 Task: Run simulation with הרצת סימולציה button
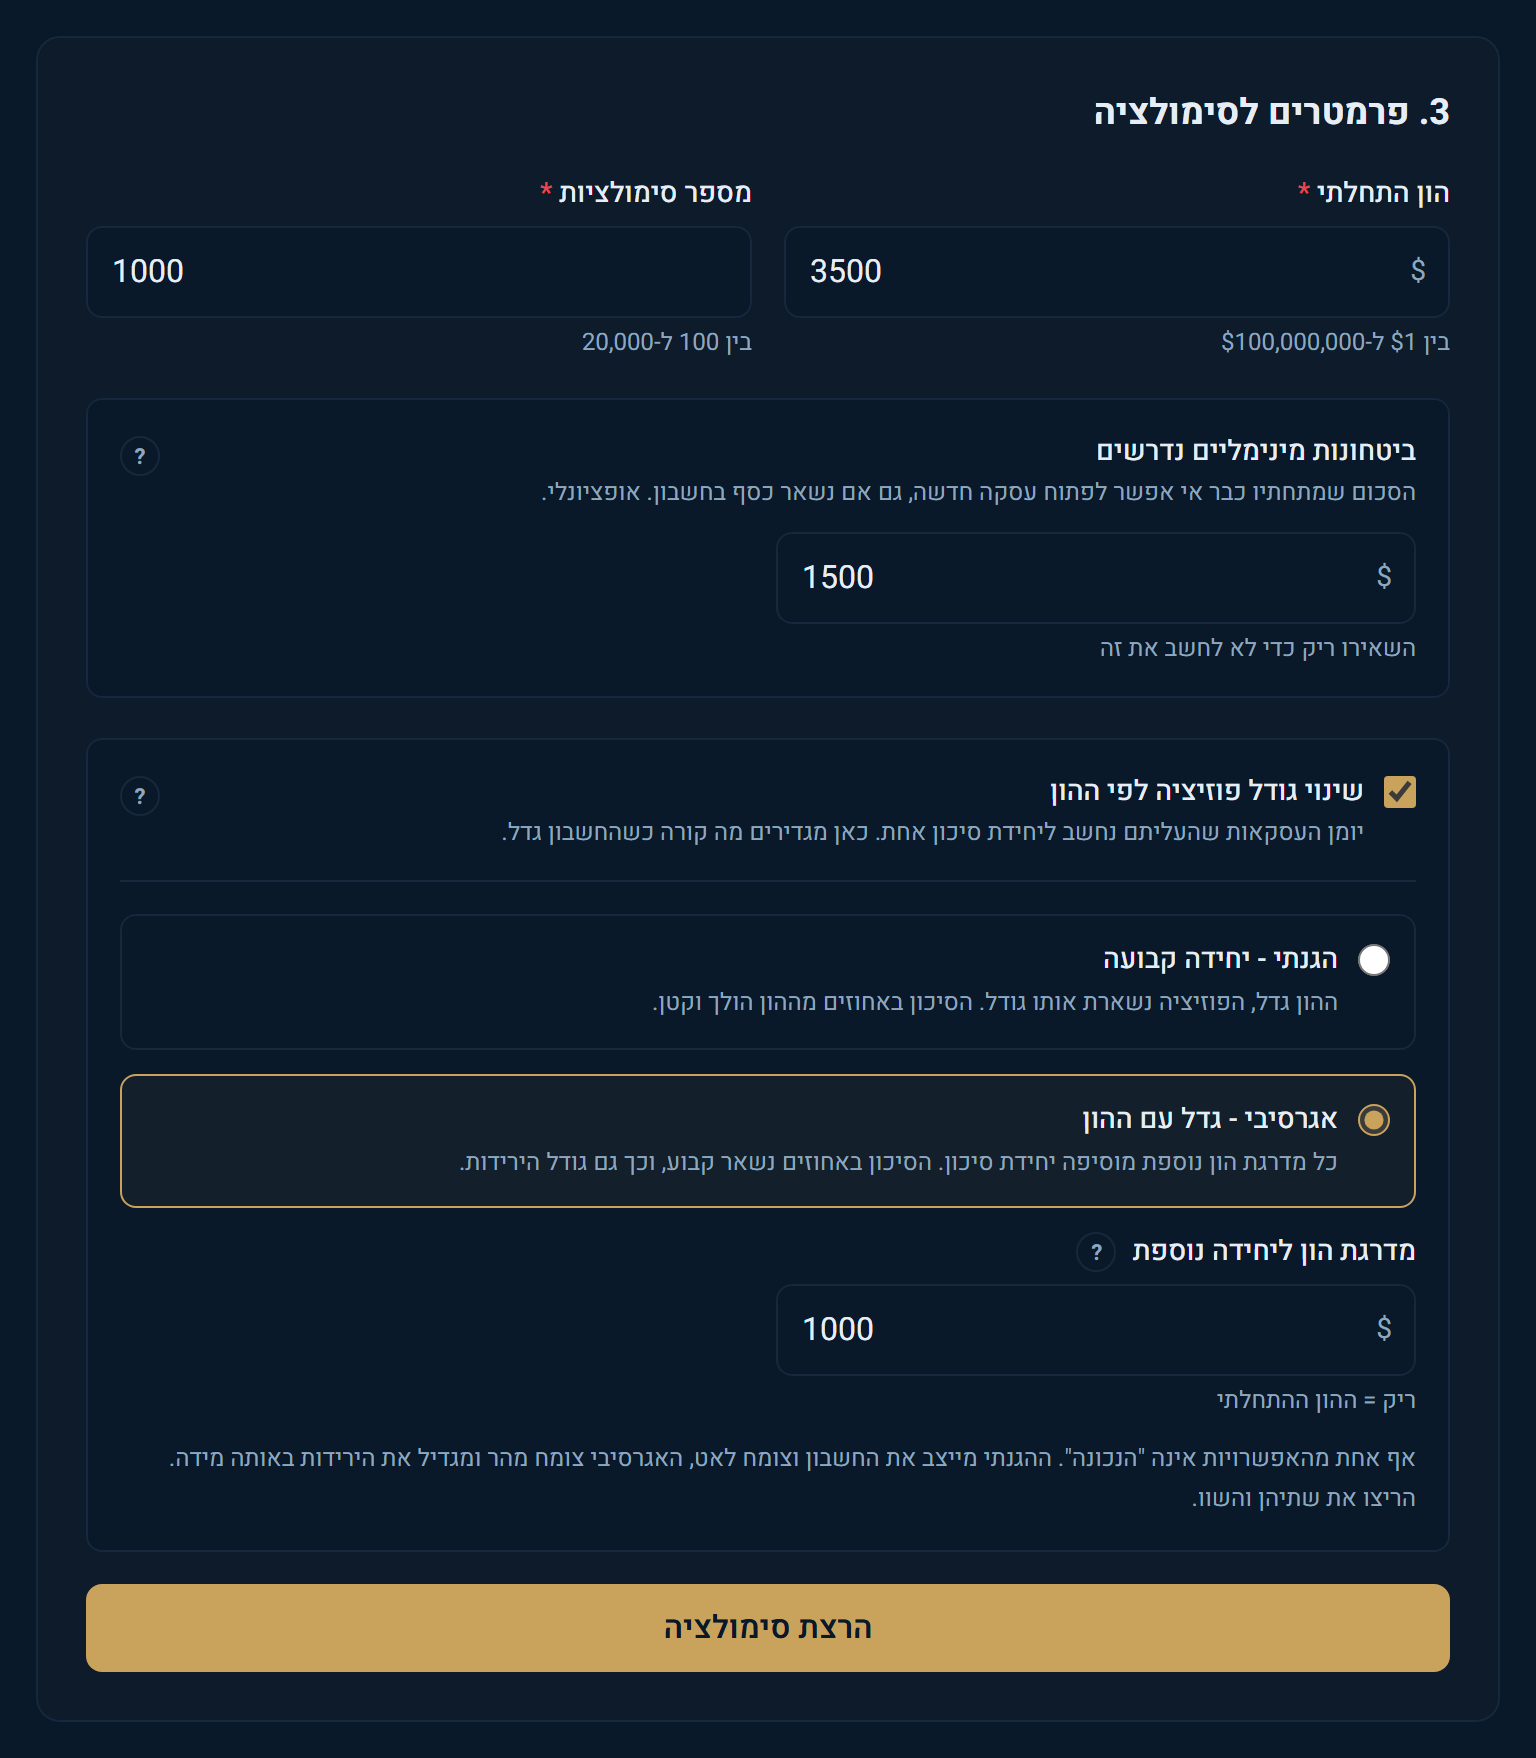[768, 1628]
